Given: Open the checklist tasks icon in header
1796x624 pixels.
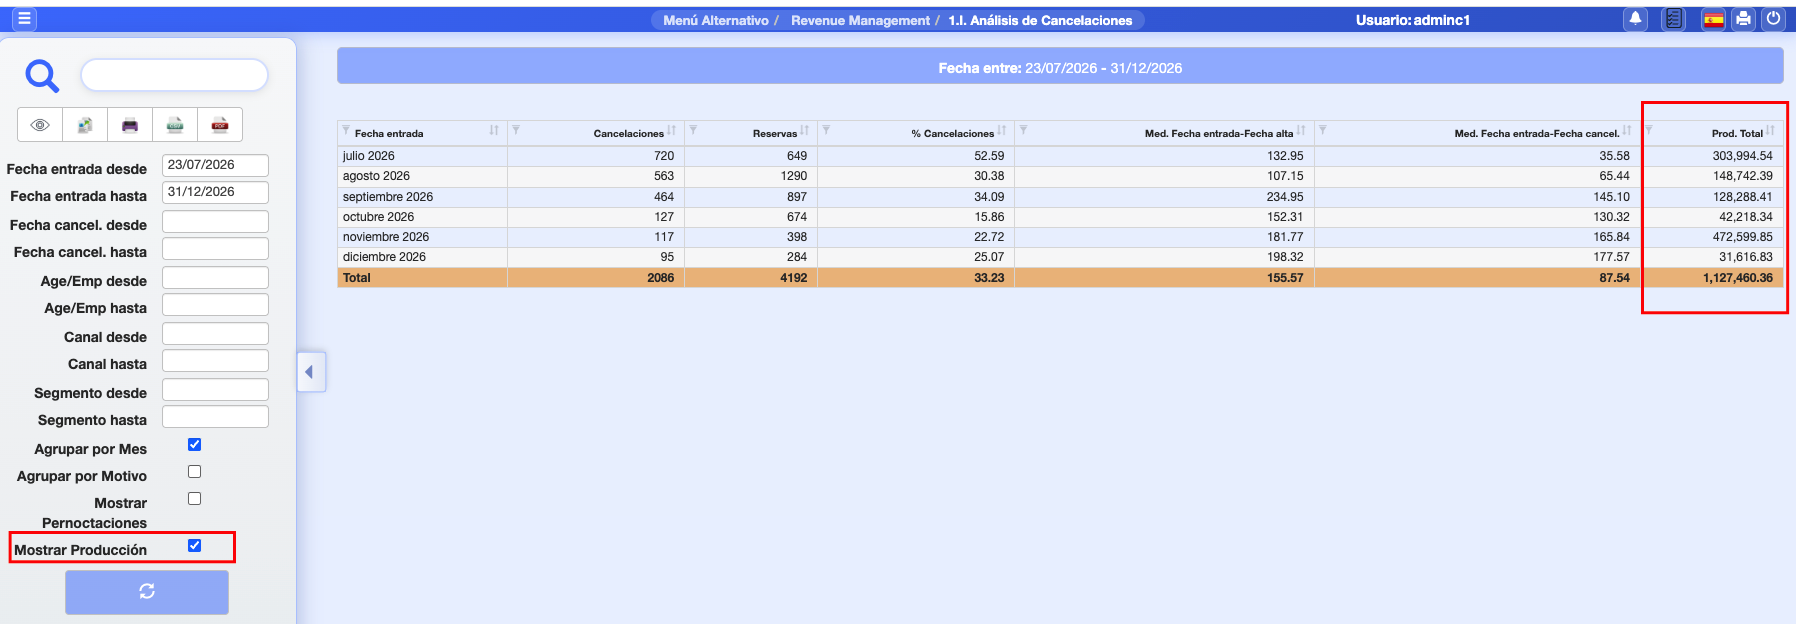Looking at the screenshot, I should (1673, 19).
